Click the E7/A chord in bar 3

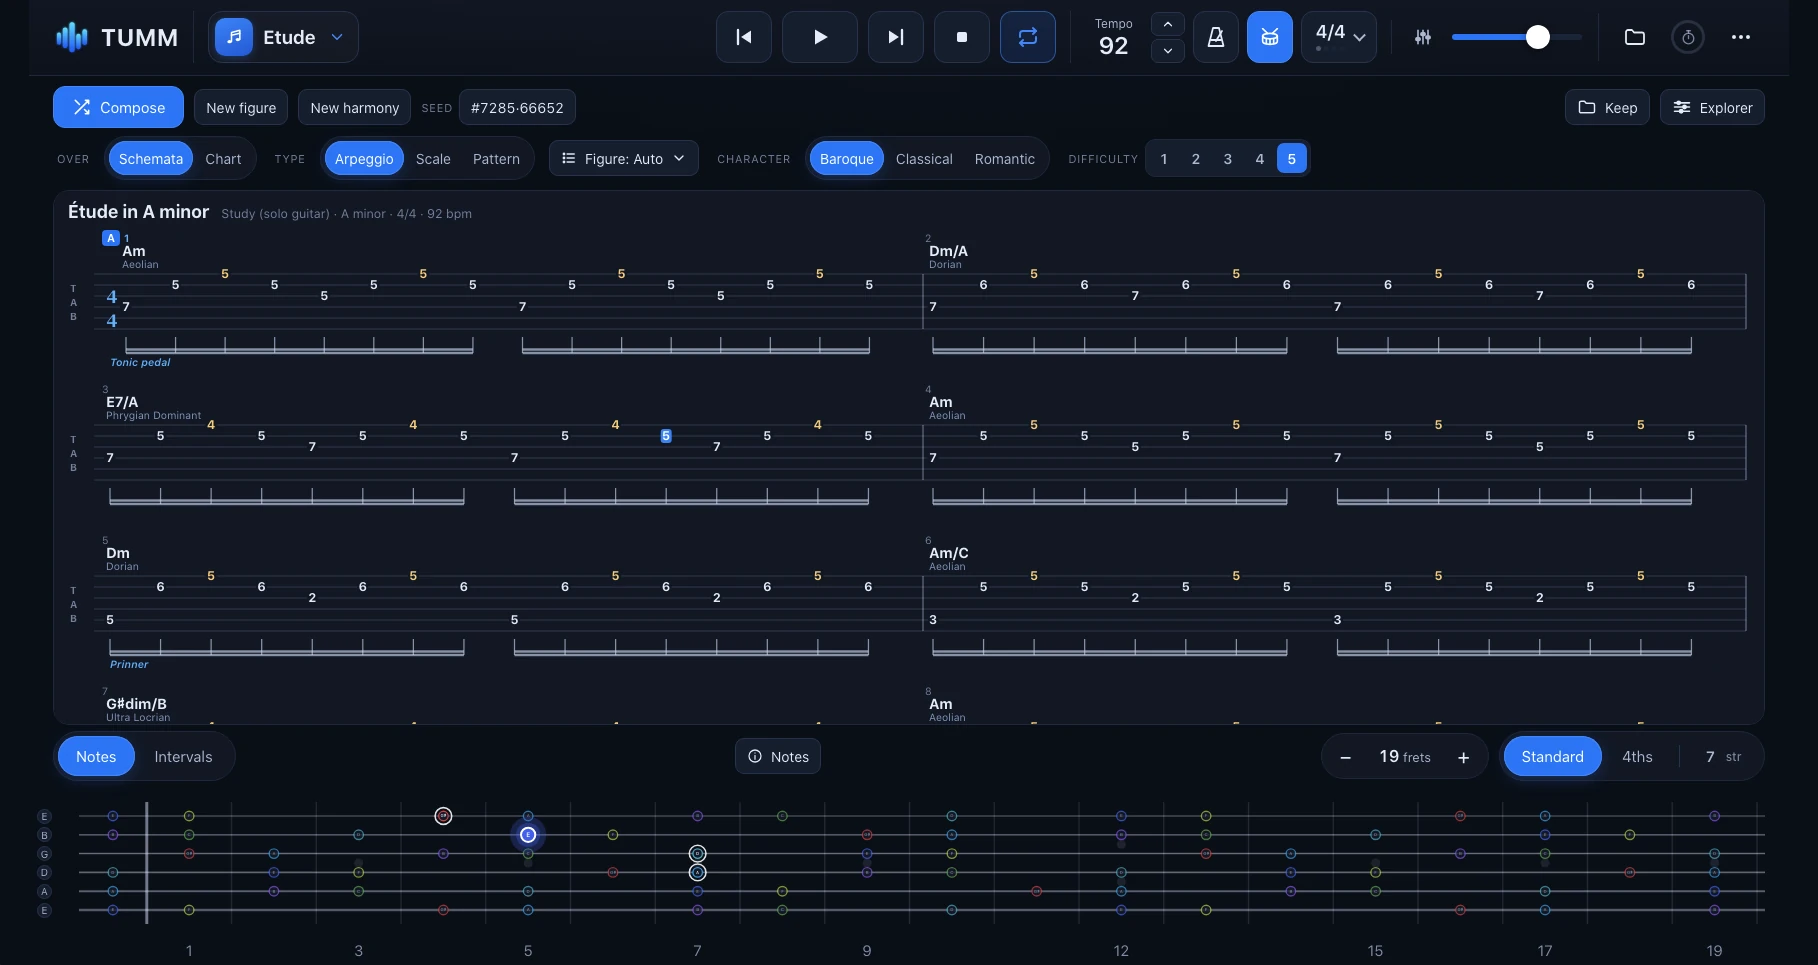122,402
